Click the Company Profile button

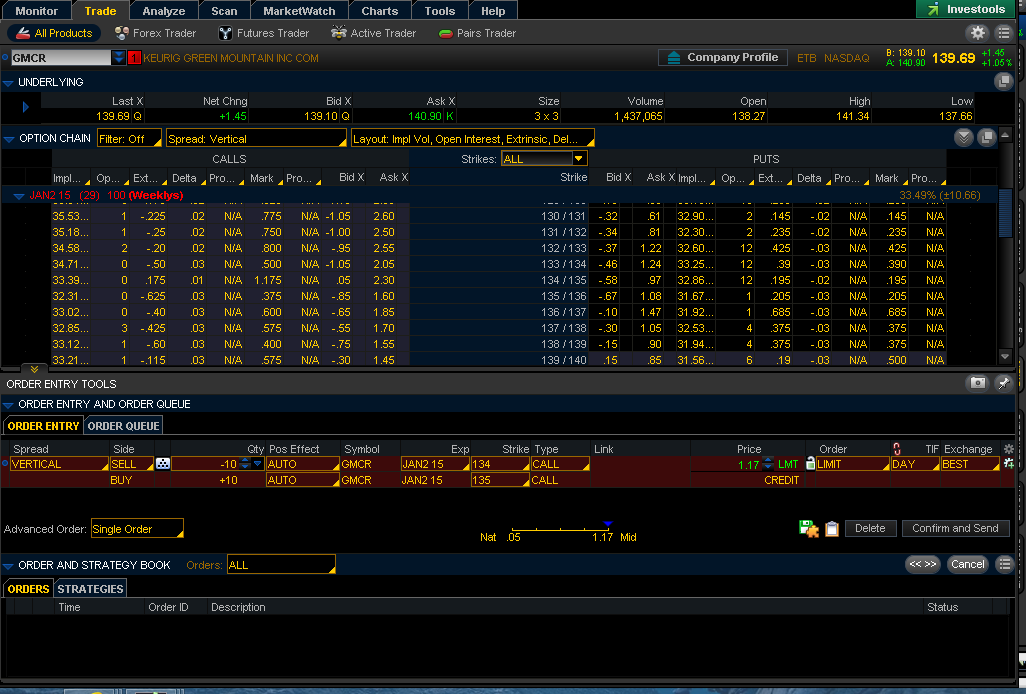click(722, 57)
